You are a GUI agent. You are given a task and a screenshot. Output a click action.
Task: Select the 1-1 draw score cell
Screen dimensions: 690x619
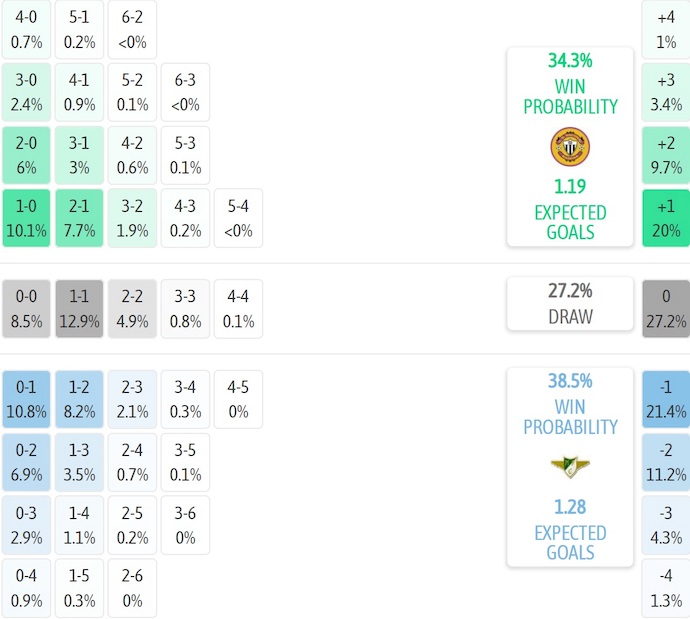tap(80, 308)
